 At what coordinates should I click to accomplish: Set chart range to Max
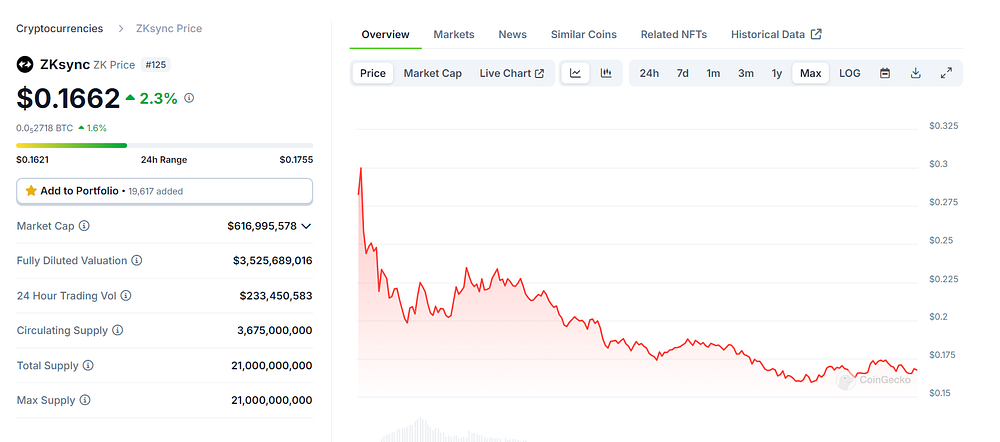tap(811, 73)
